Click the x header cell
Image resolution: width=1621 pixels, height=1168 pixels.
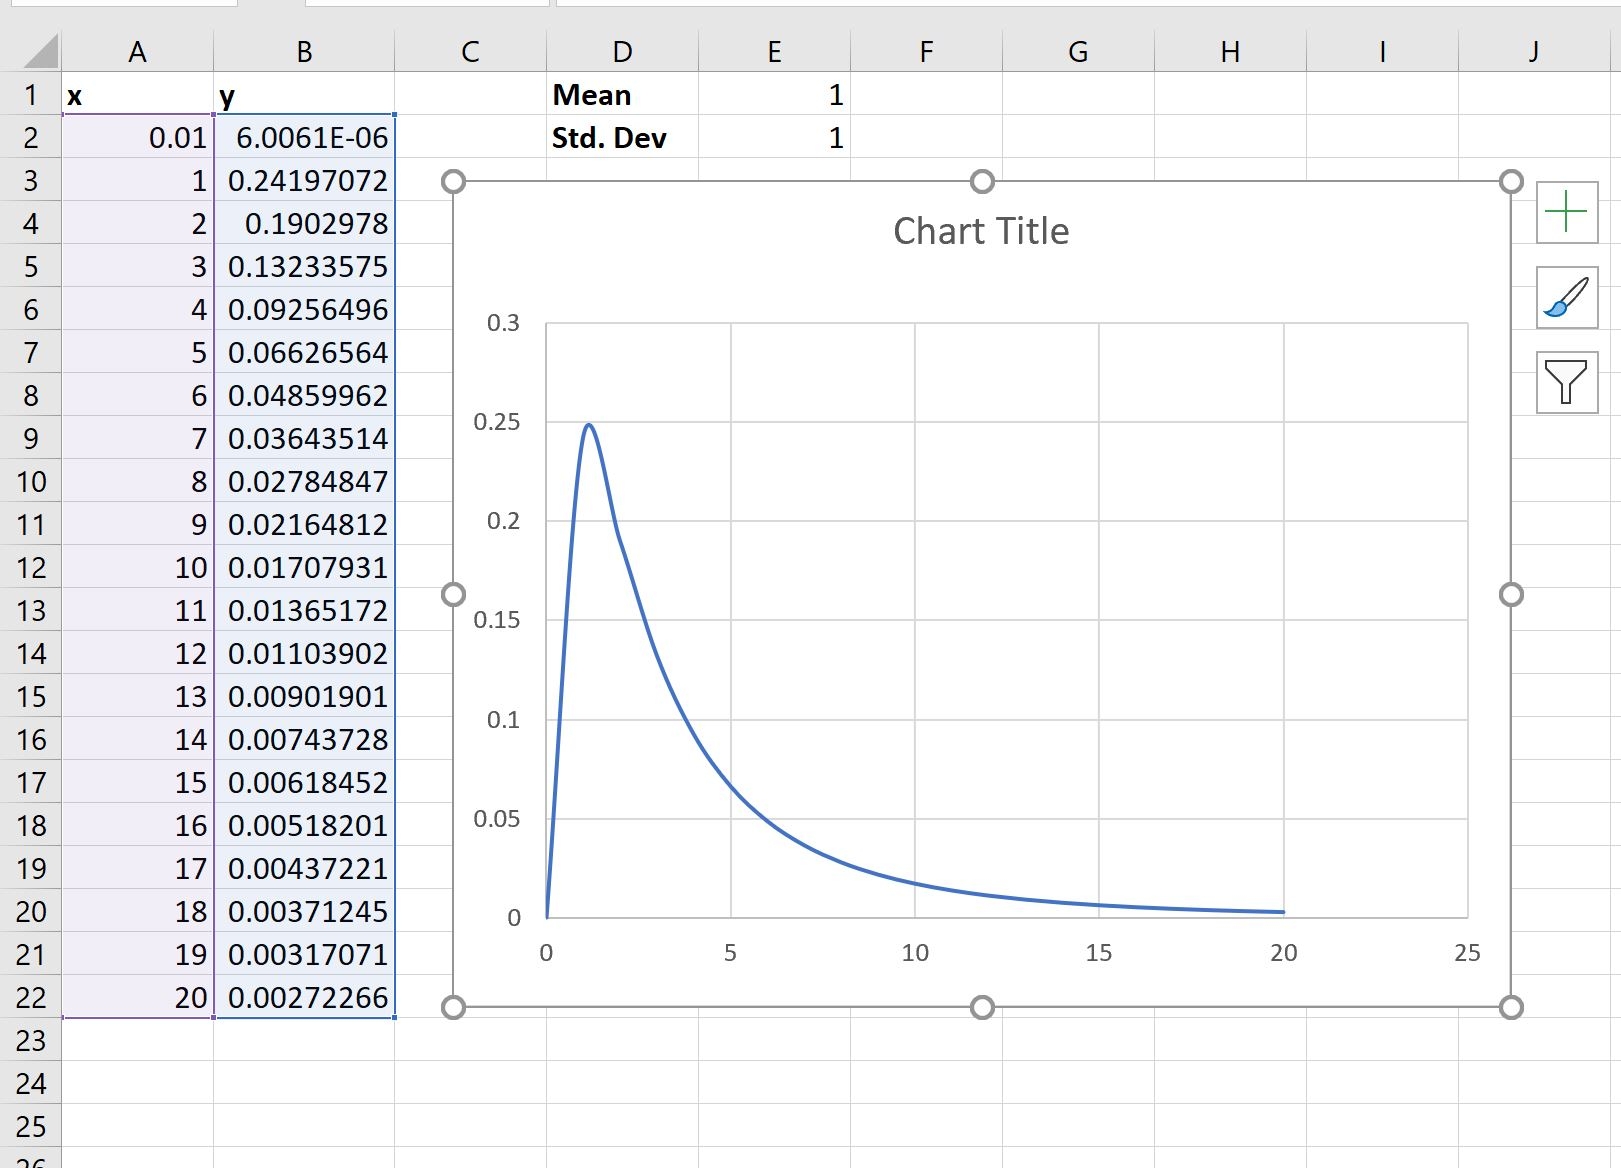136,95
